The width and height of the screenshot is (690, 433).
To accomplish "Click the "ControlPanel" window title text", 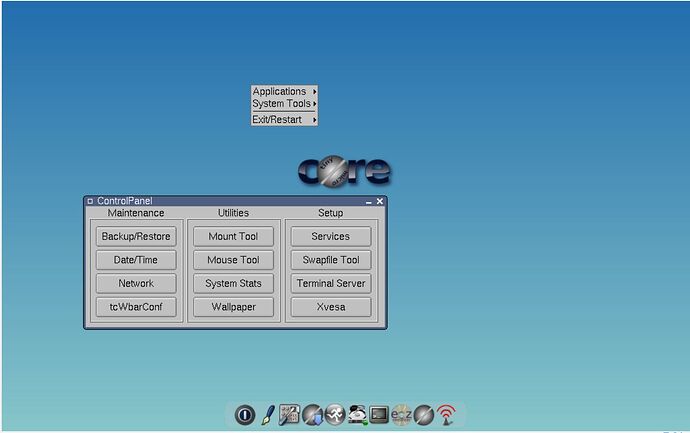I will tap(125, 201).
